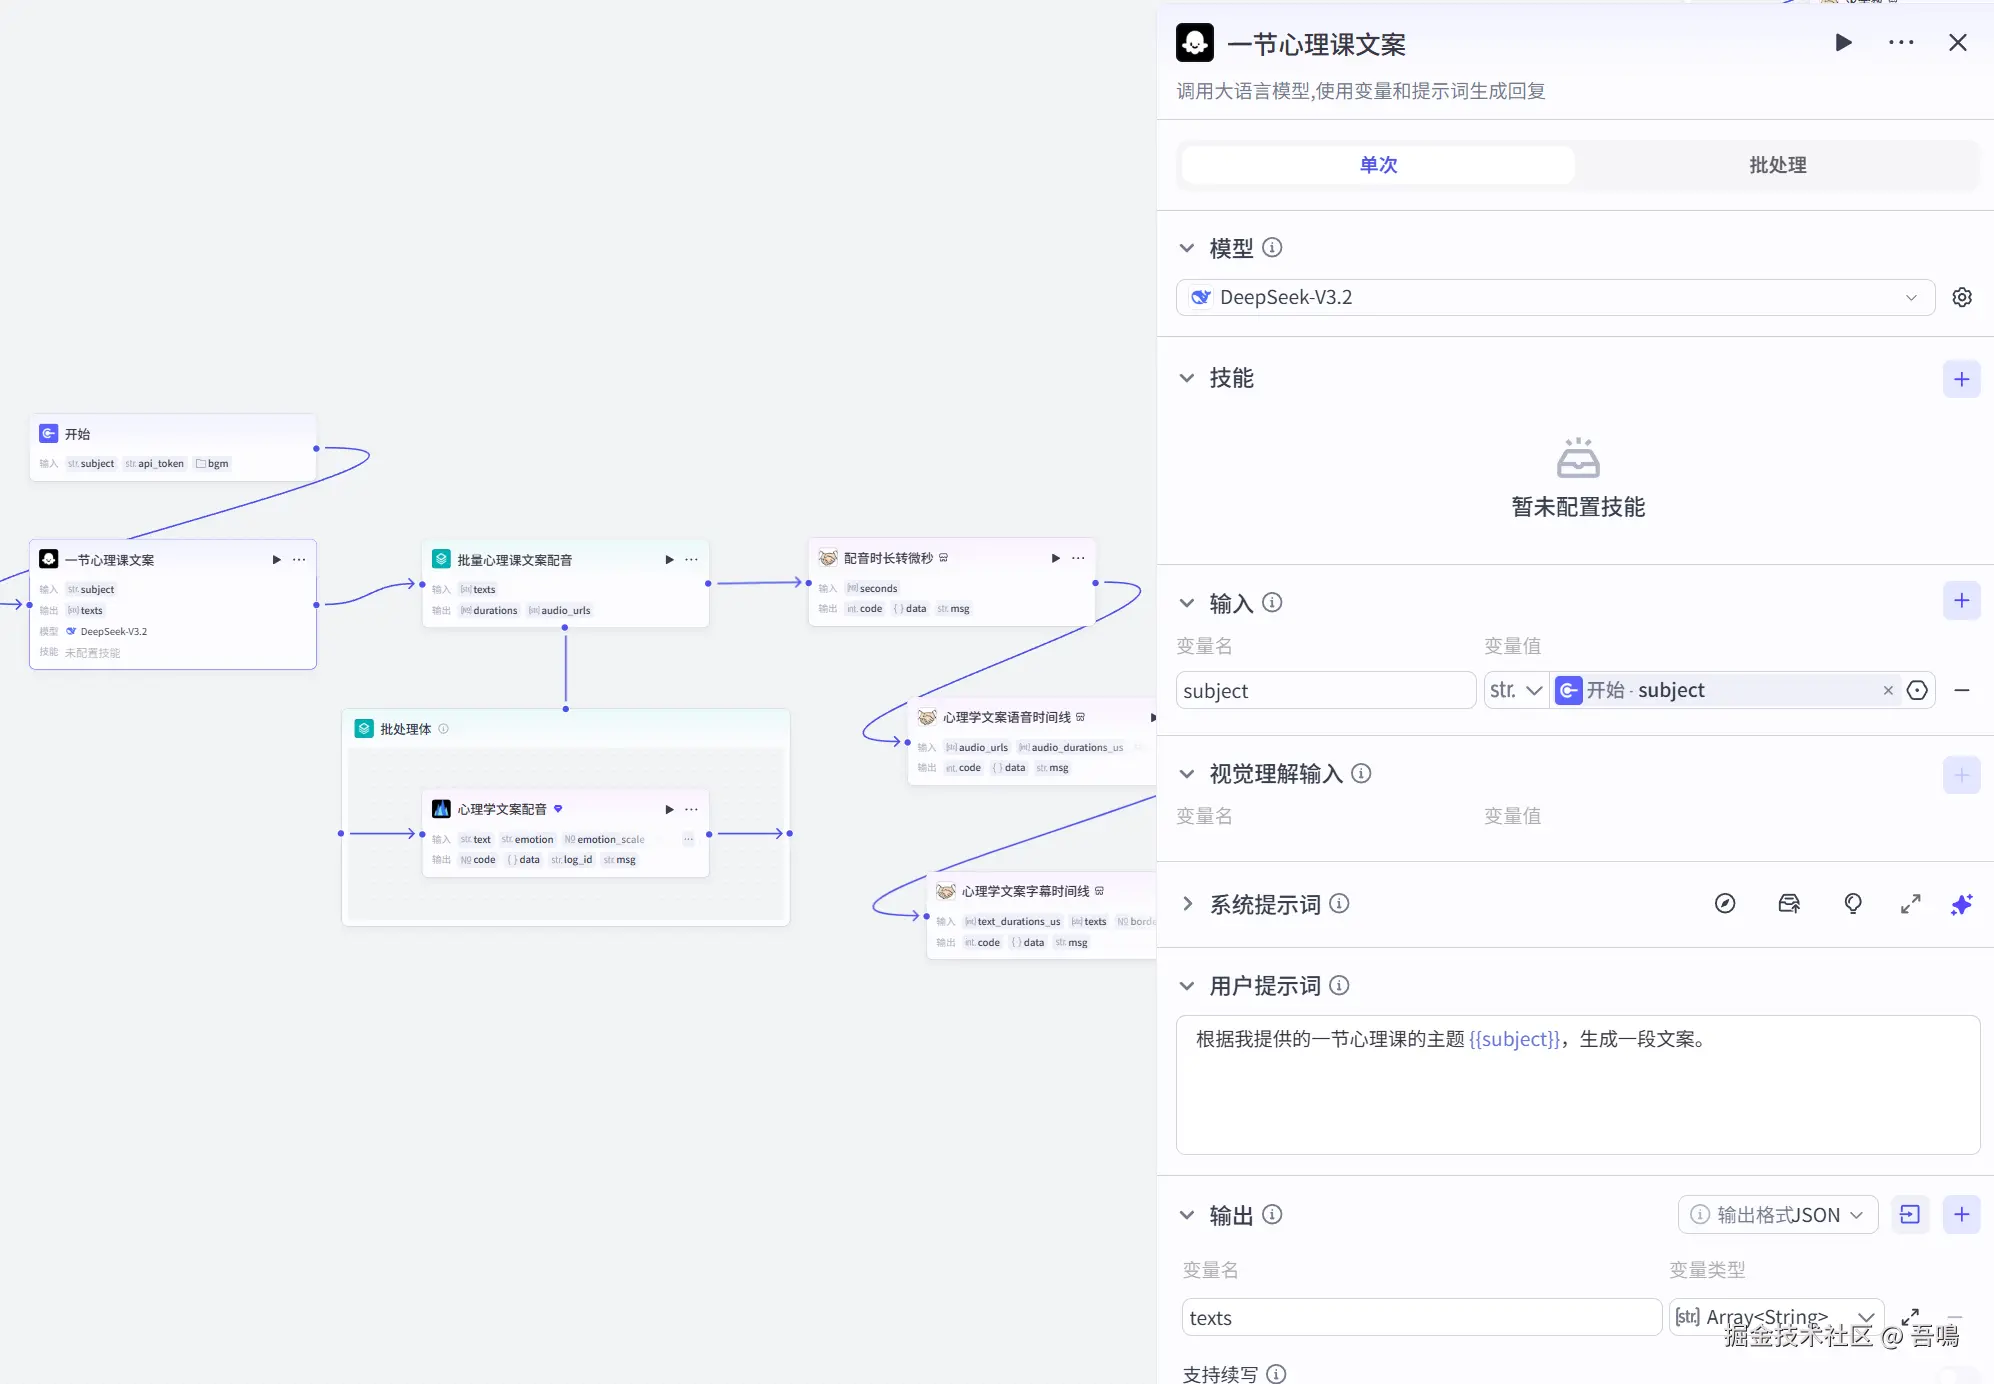Viewport: 1994px width, 1384px height.
Task: Open the DeepSeek-V3.2 model dropdown
Action: coord(1555,298)
